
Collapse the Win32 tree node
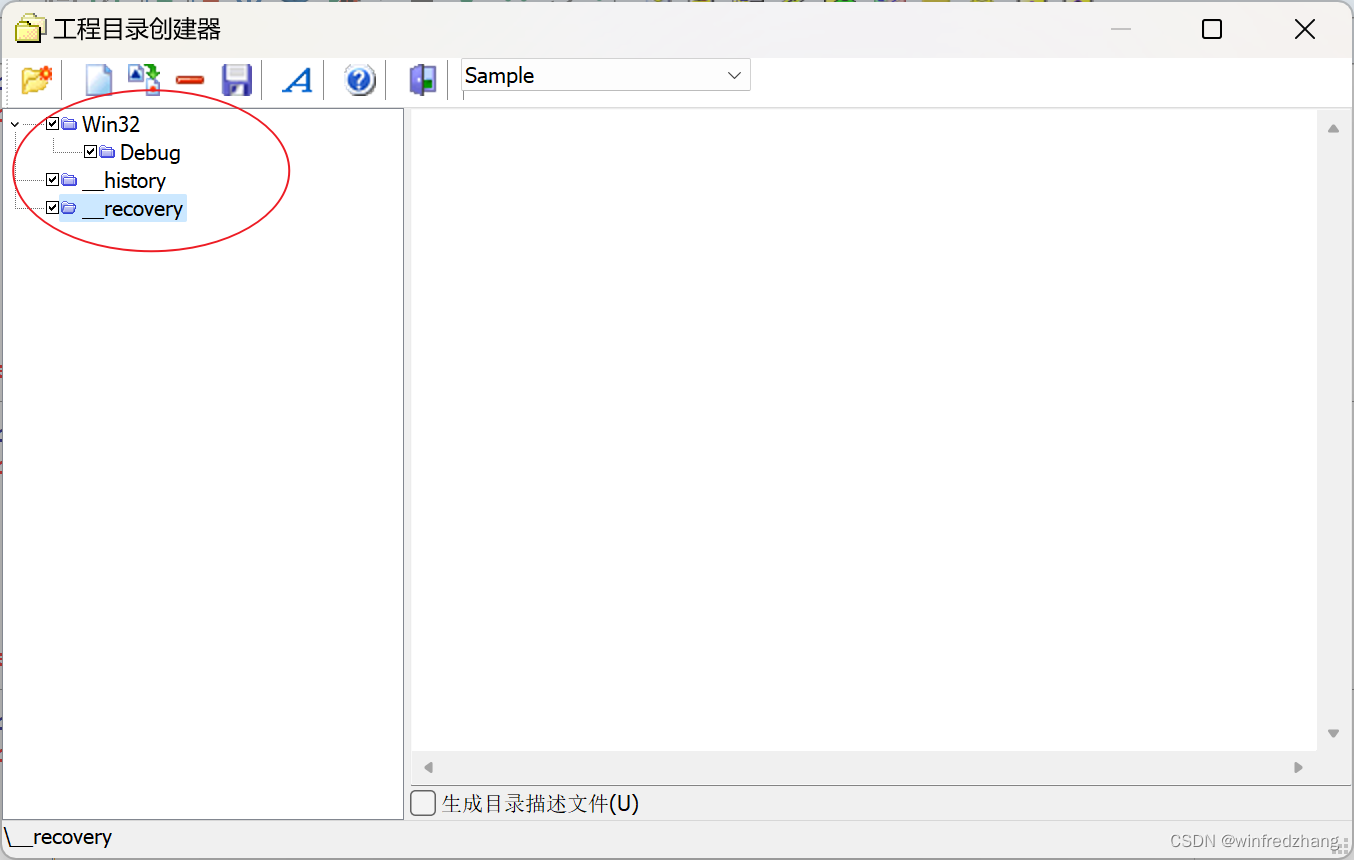tap(15, 125)
